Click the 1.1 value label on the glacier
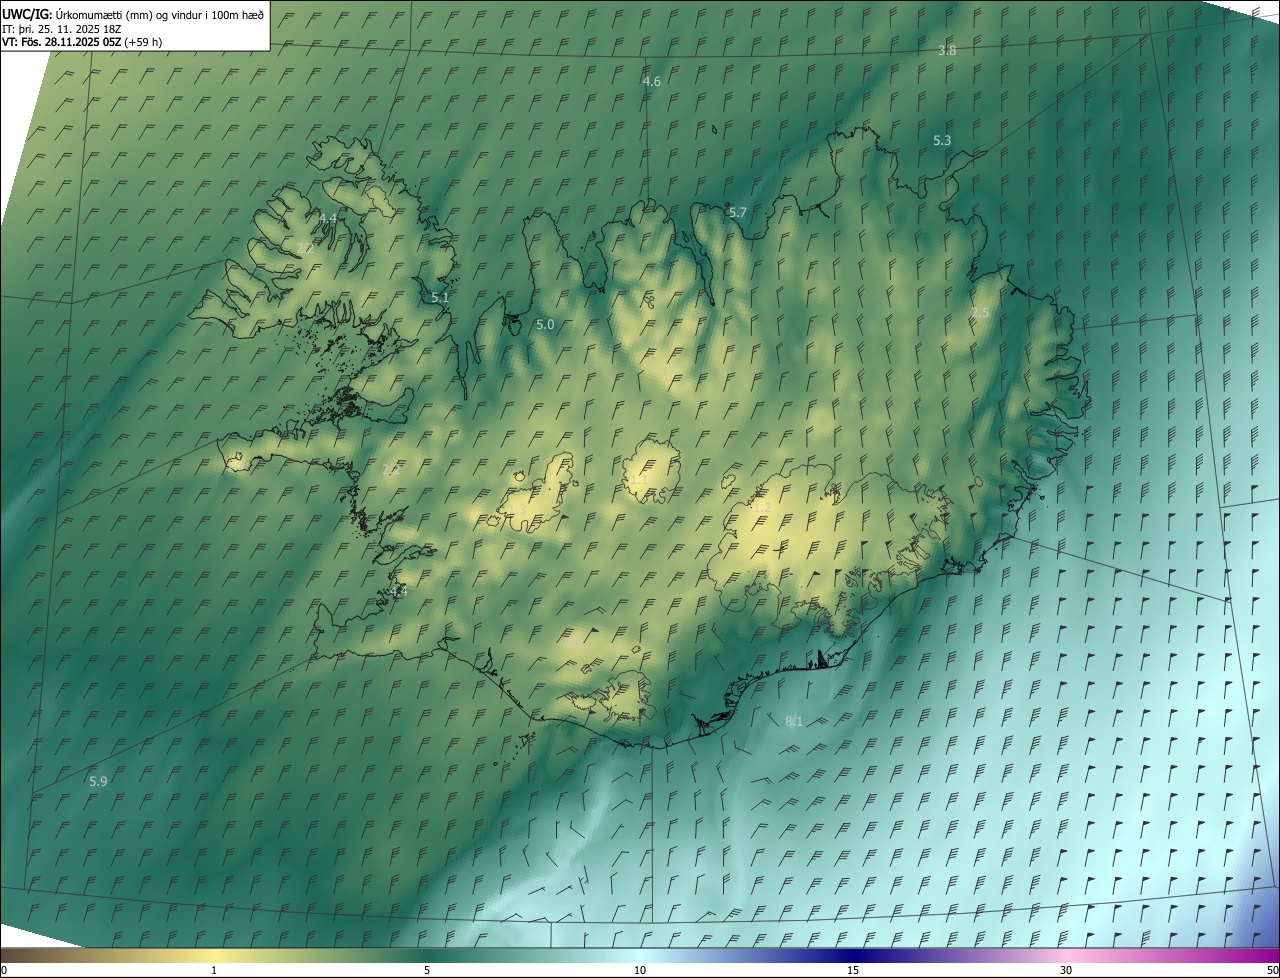This screenshot has width=1280, height=978. point(640,480)
